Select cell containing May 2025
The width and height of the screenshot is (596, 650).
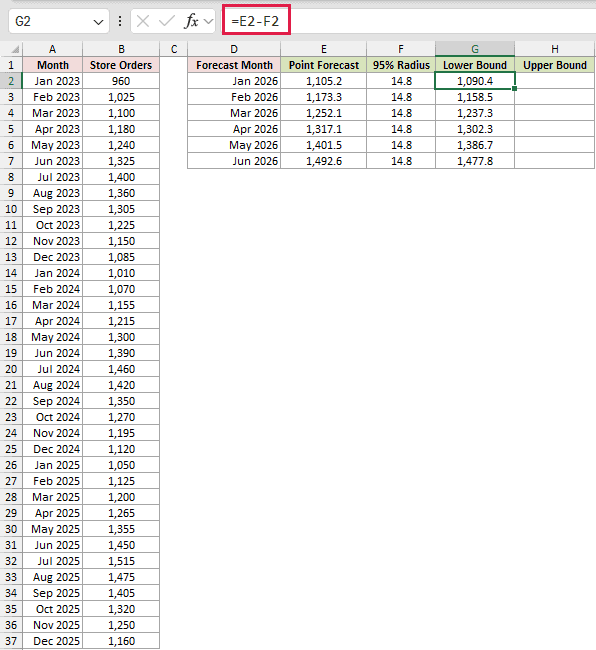point(53,529)
